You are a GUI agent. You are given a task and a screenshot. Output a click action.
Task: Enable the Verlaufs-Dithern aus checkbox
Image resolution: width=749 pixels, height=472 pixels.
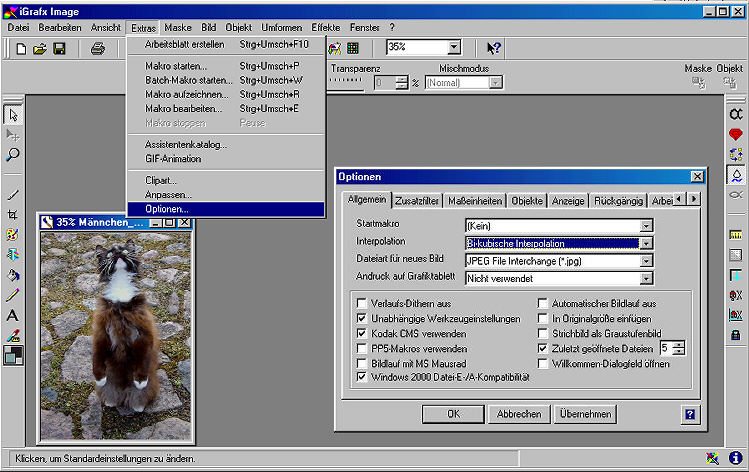362,303
